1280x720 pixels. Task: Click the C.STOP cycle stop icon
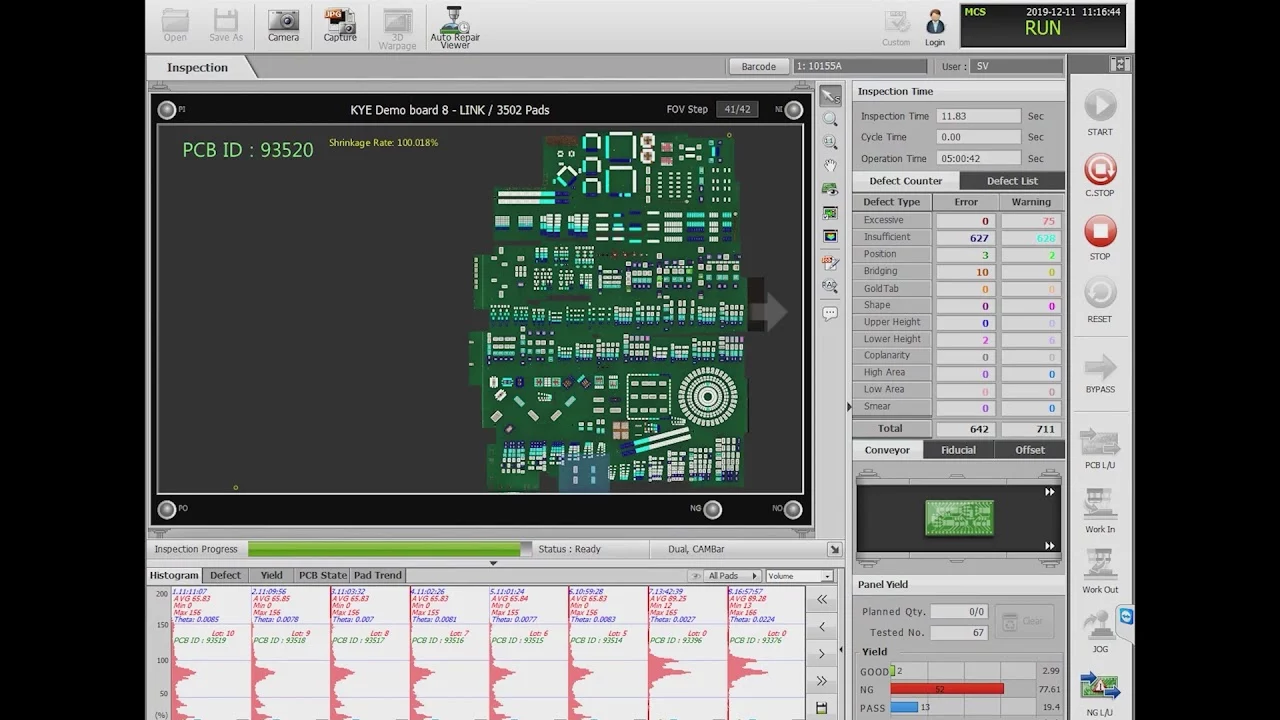click(1100, 170)
